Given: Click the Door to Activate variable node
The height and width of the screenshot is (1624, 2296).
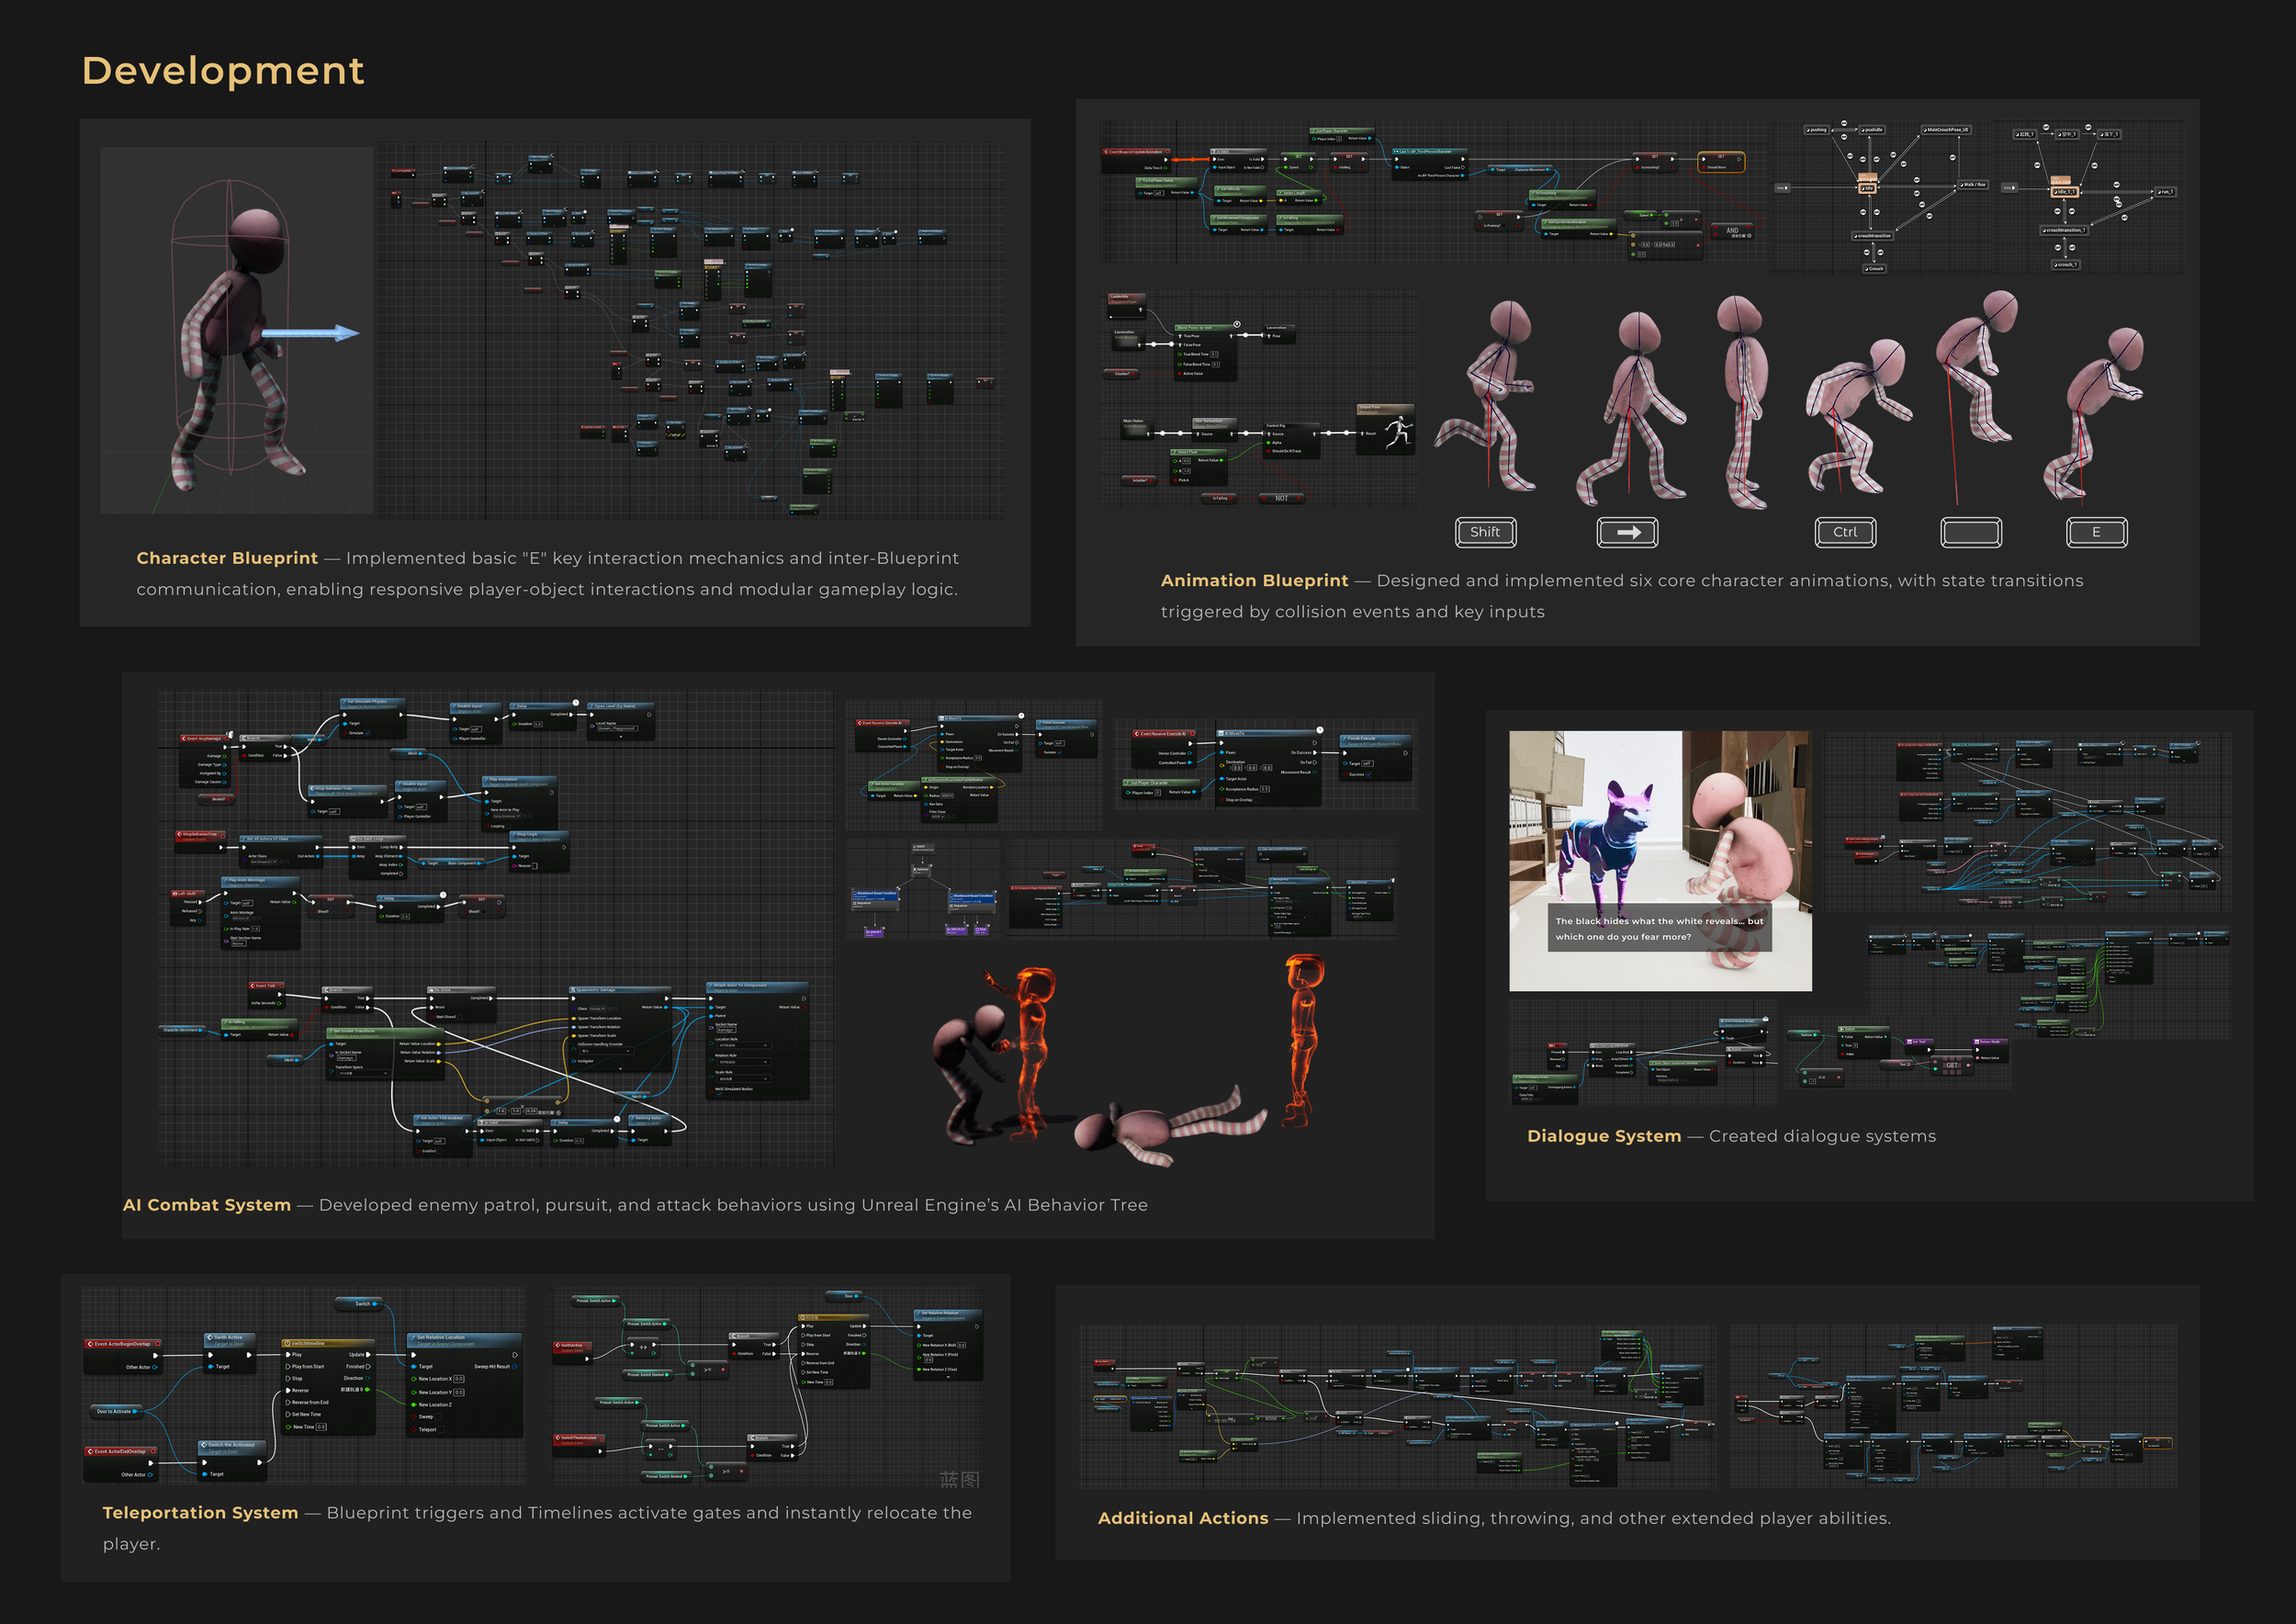Looking at the screenshot, I should click(x=116, y=1411).
